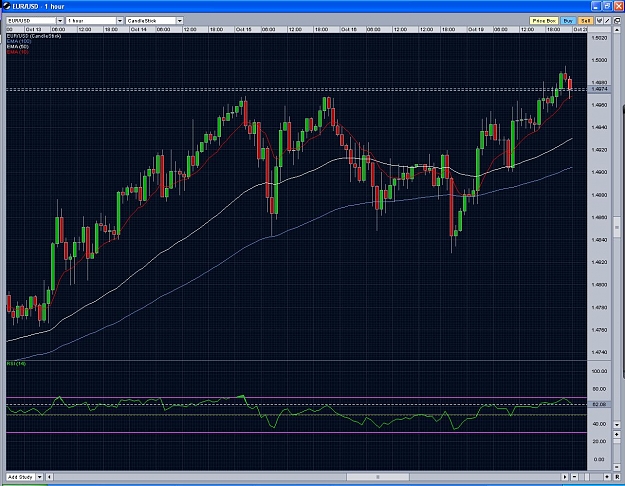625x486 pixels.
Task: Click the horizontal scrollbar left arrow
Action: point(49,477)
